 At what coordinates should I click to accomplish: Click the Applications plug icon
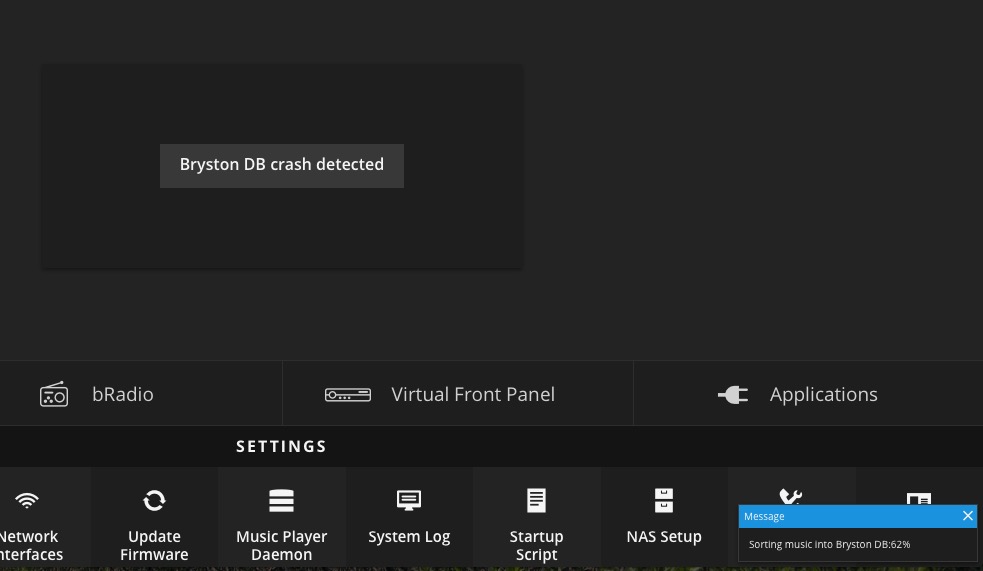pos(733,395)
